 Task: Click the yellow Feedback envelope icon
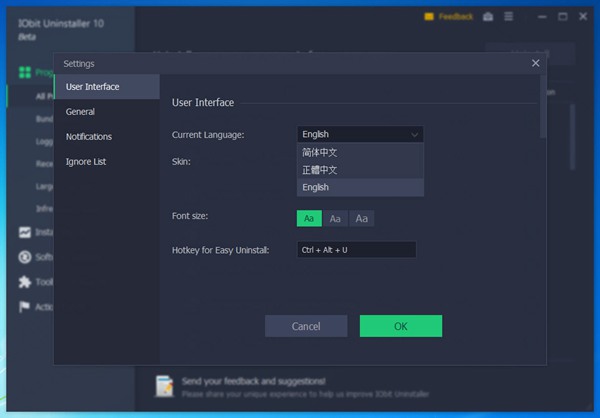tap(429, 16)
